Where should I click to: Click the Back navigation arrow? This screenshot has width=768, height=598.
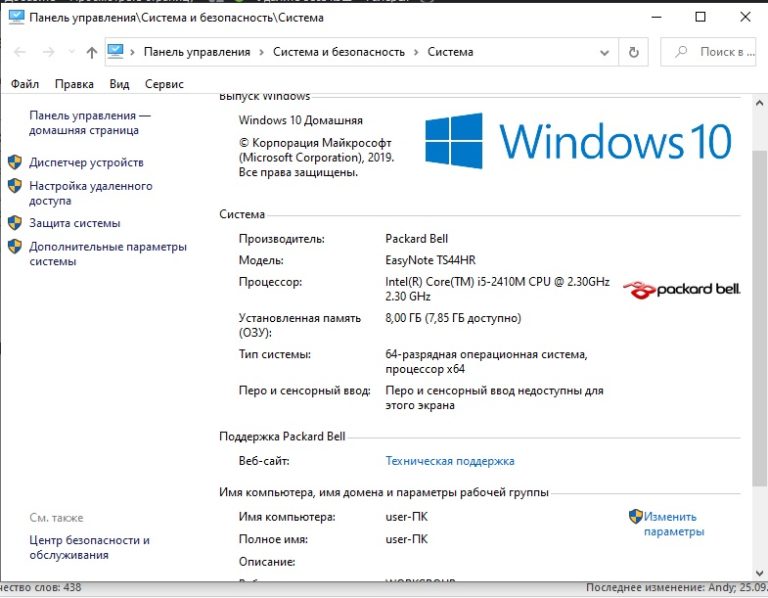(x=20, y=52)
